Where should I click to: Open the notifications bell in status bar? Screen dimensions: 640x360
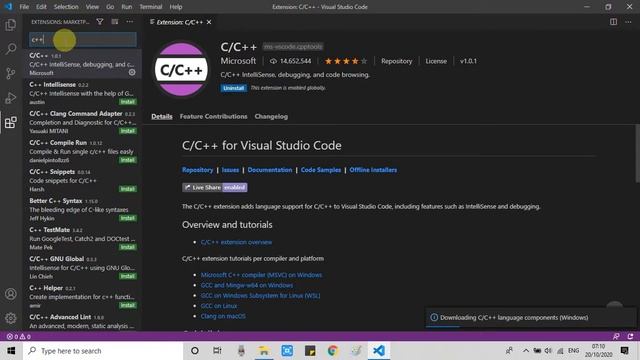630,336
